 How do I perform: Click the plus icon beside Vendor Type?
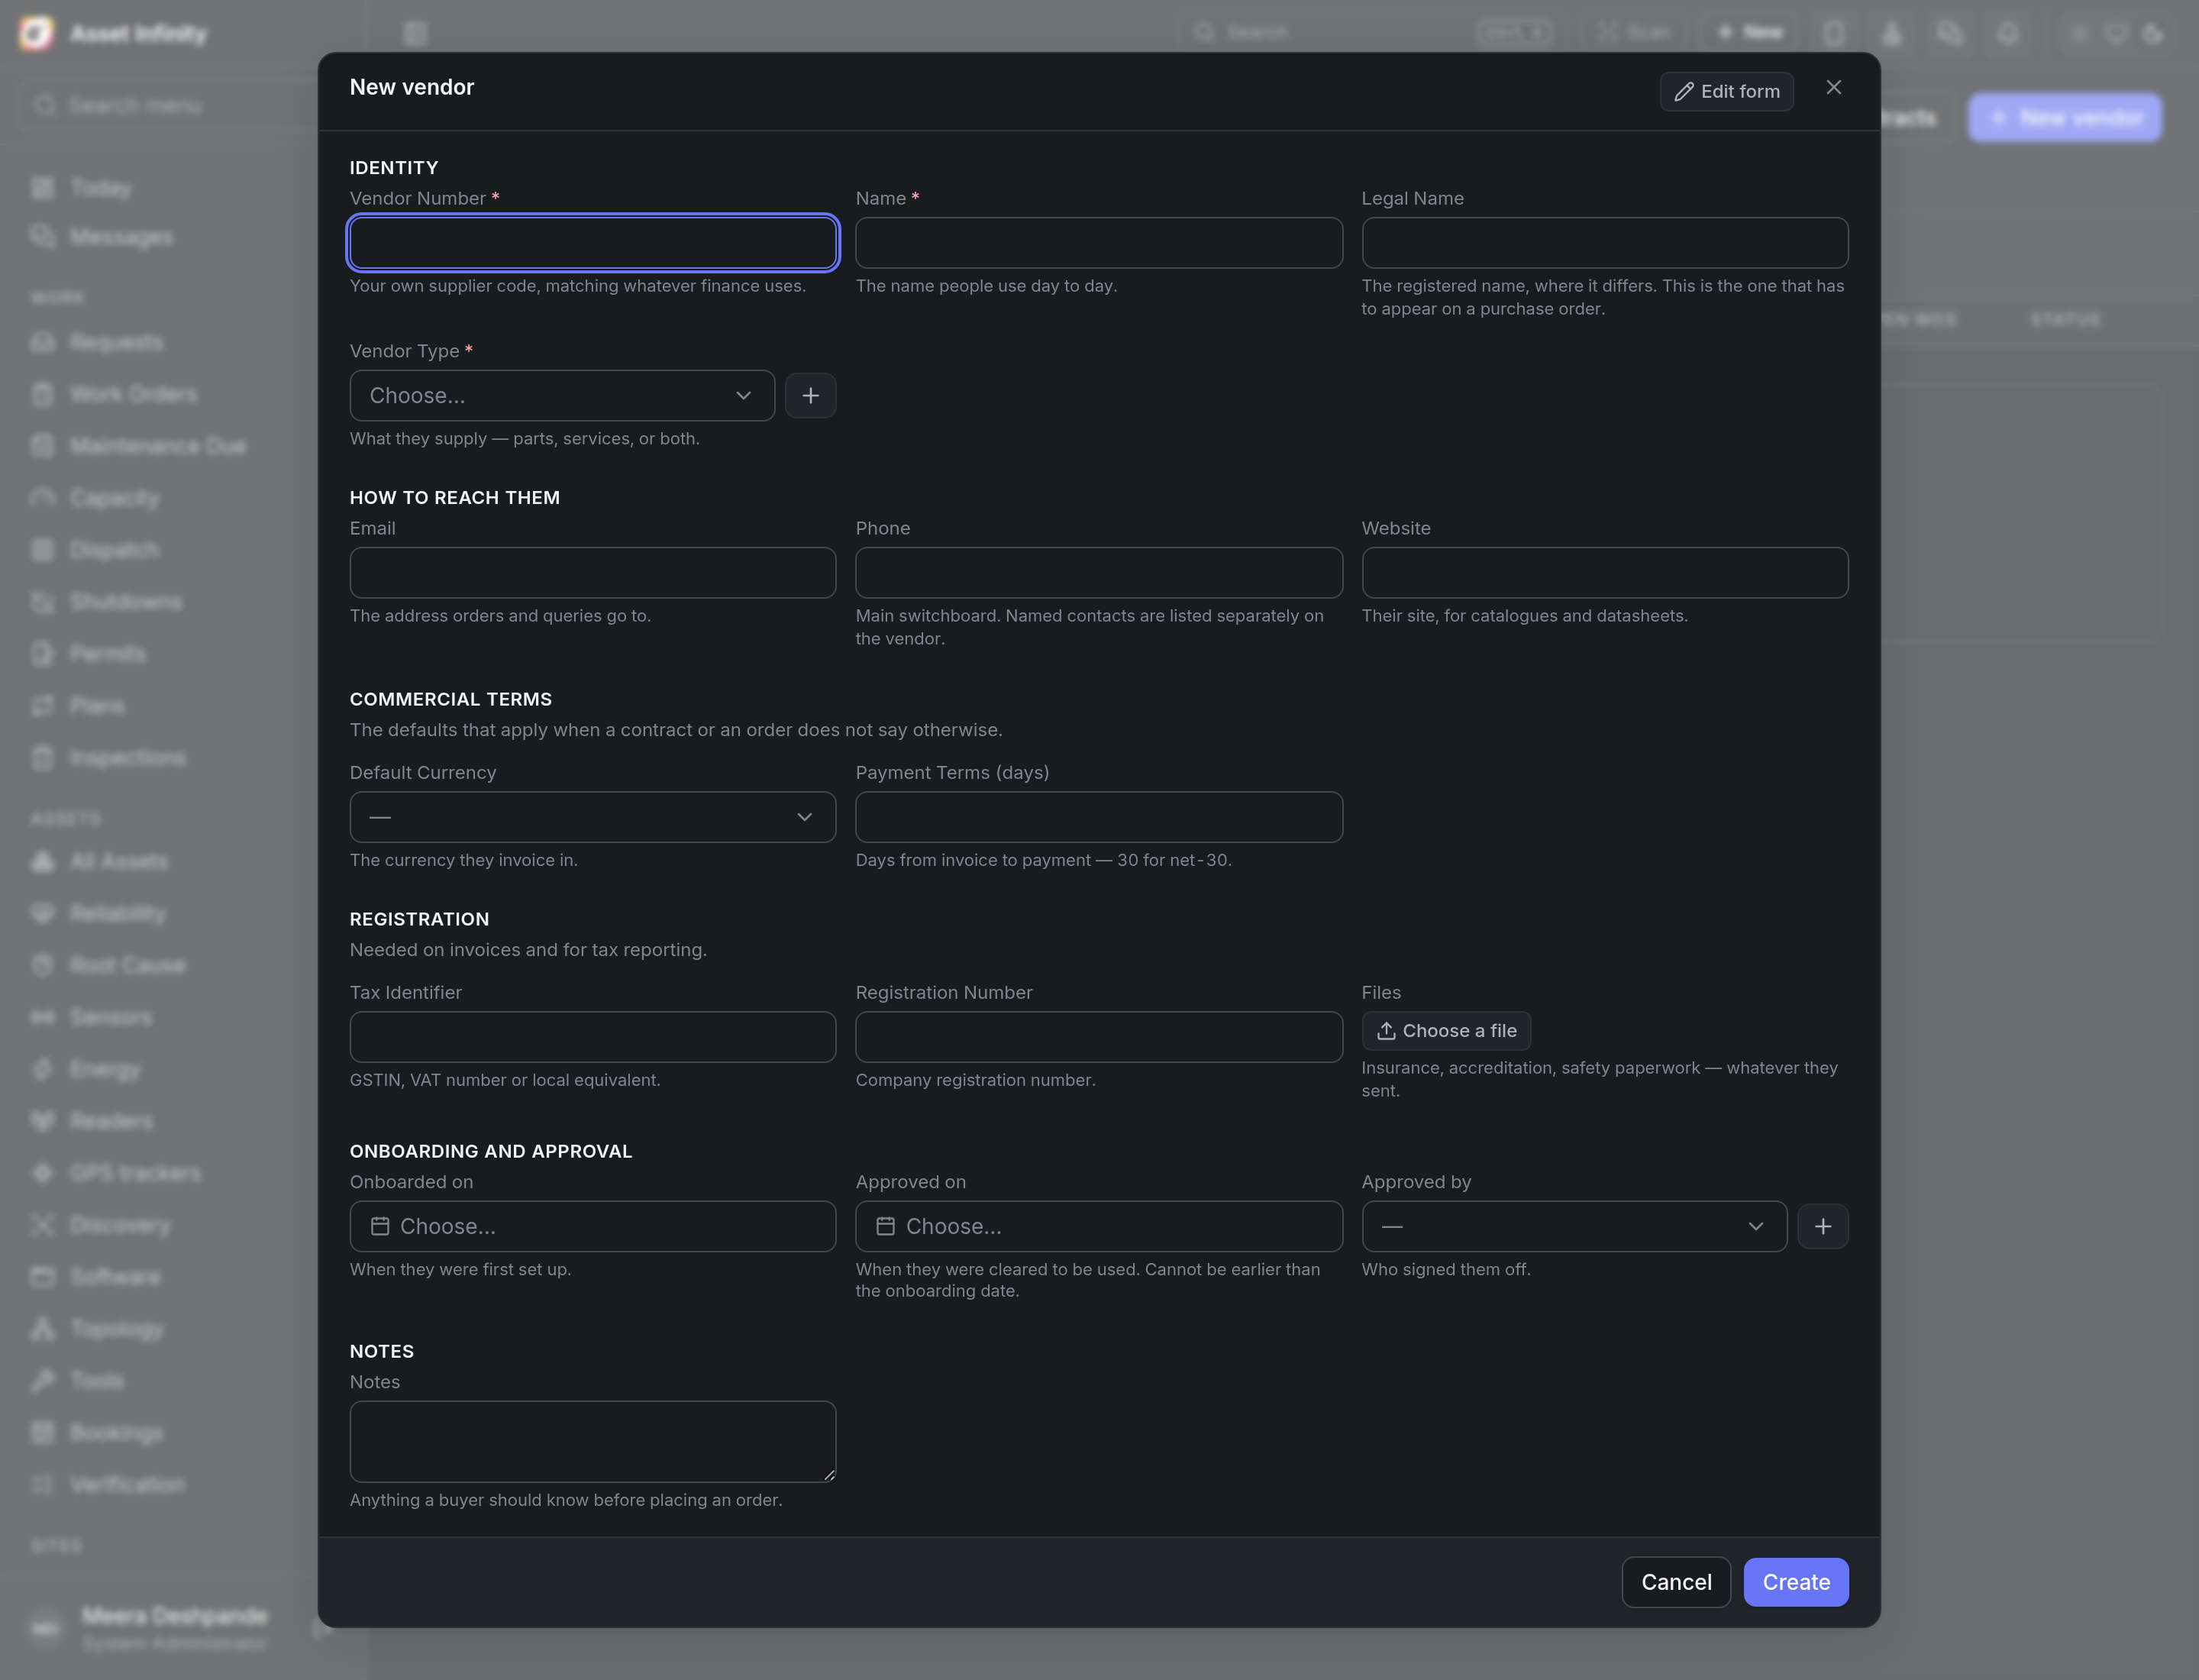[810, 395]
